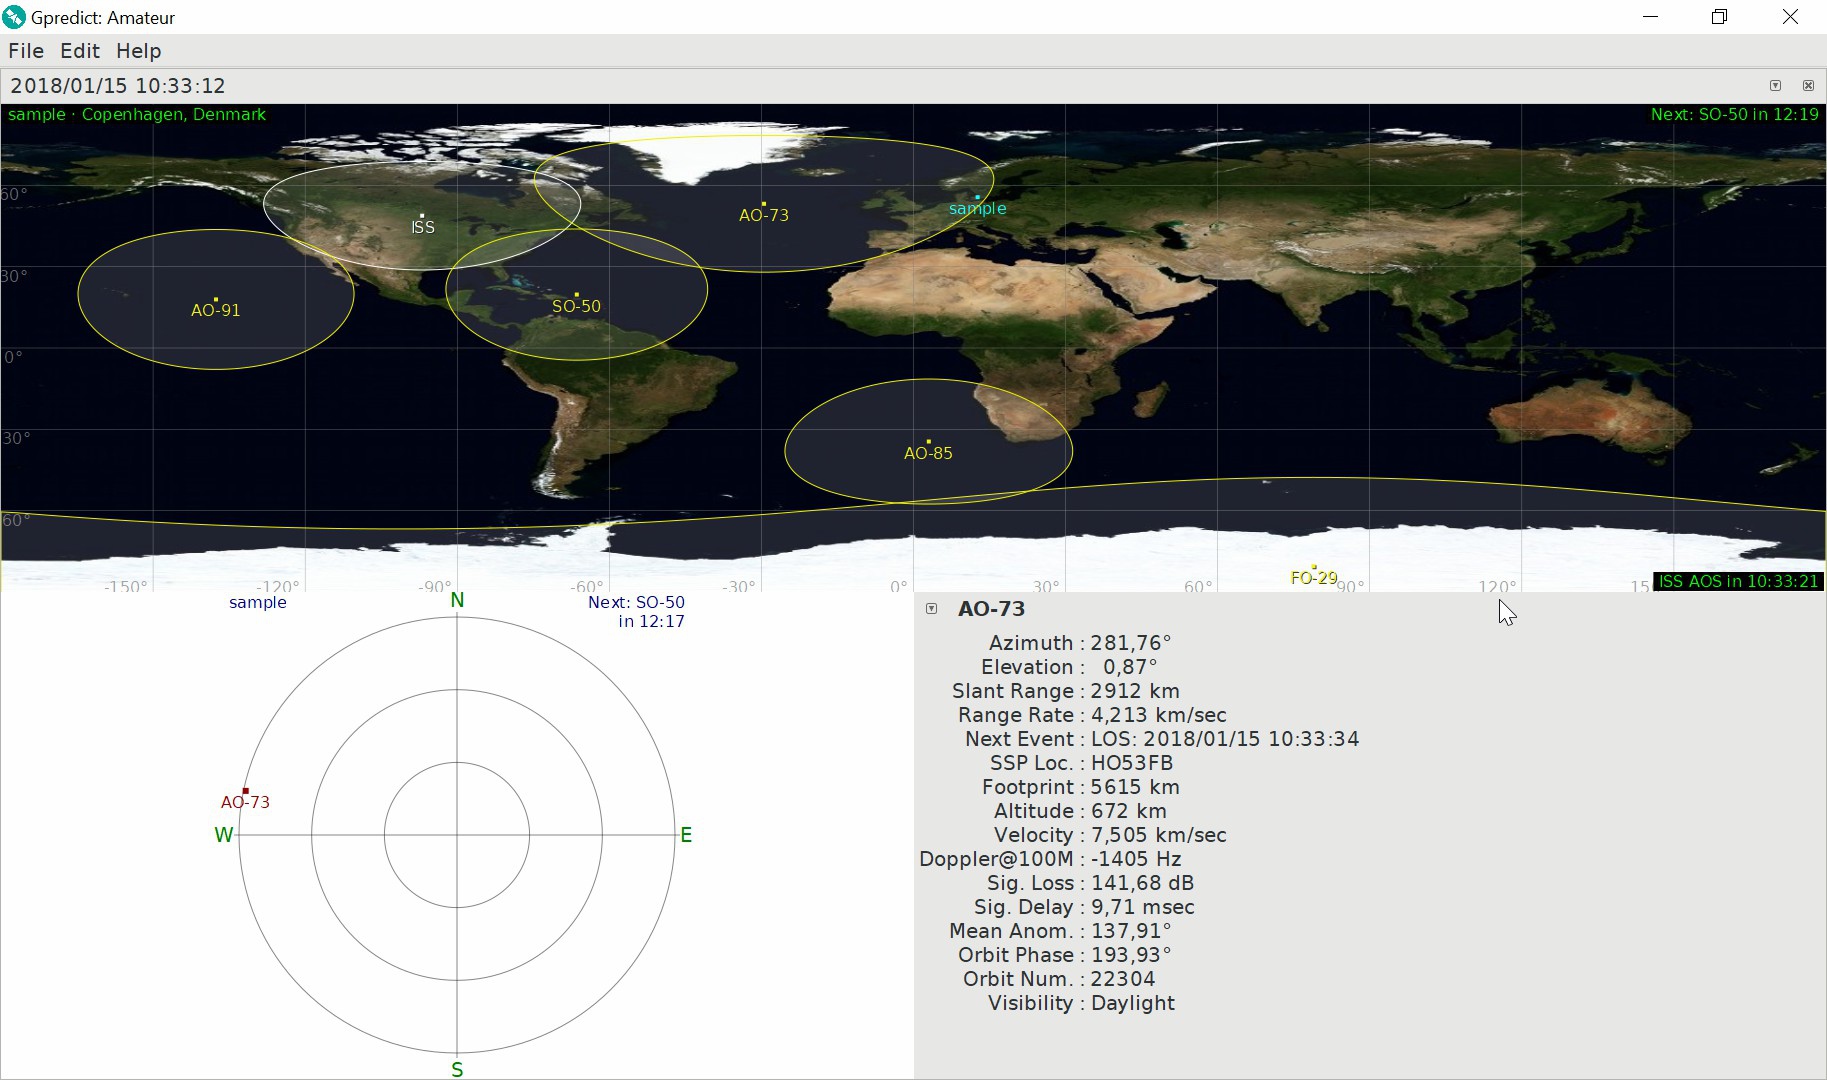
Task: Open the File menu
Action: [26, 51]
